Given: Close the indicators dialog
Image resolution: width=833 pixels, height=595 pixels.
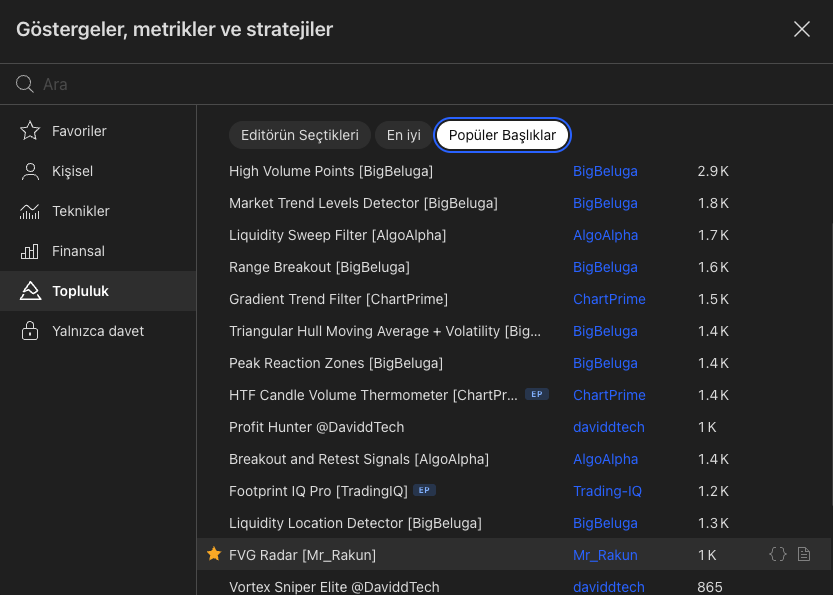Looking at the screenshot, I should [x=802, y=29].
